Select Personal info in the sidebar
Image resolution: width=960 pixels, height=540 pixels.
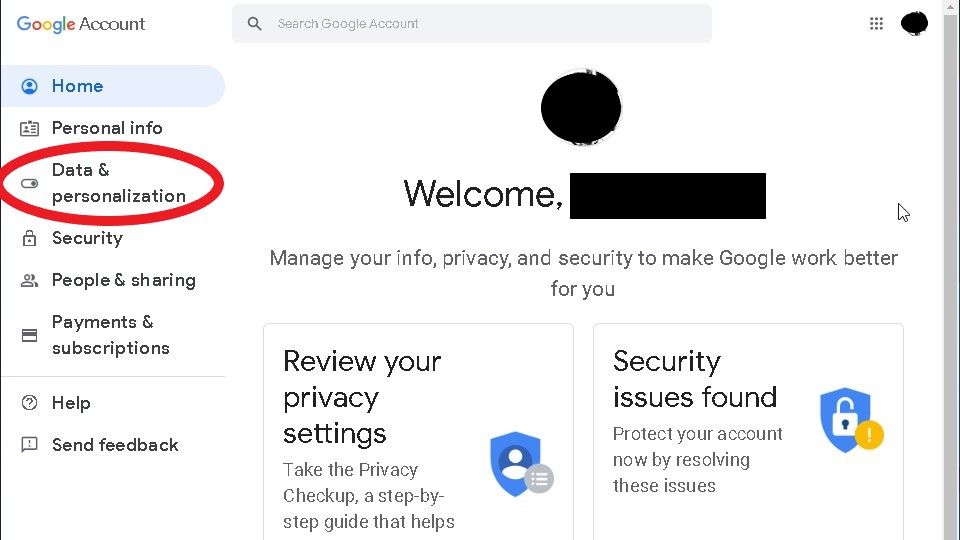pyautogui.click(x=107, y=128)
